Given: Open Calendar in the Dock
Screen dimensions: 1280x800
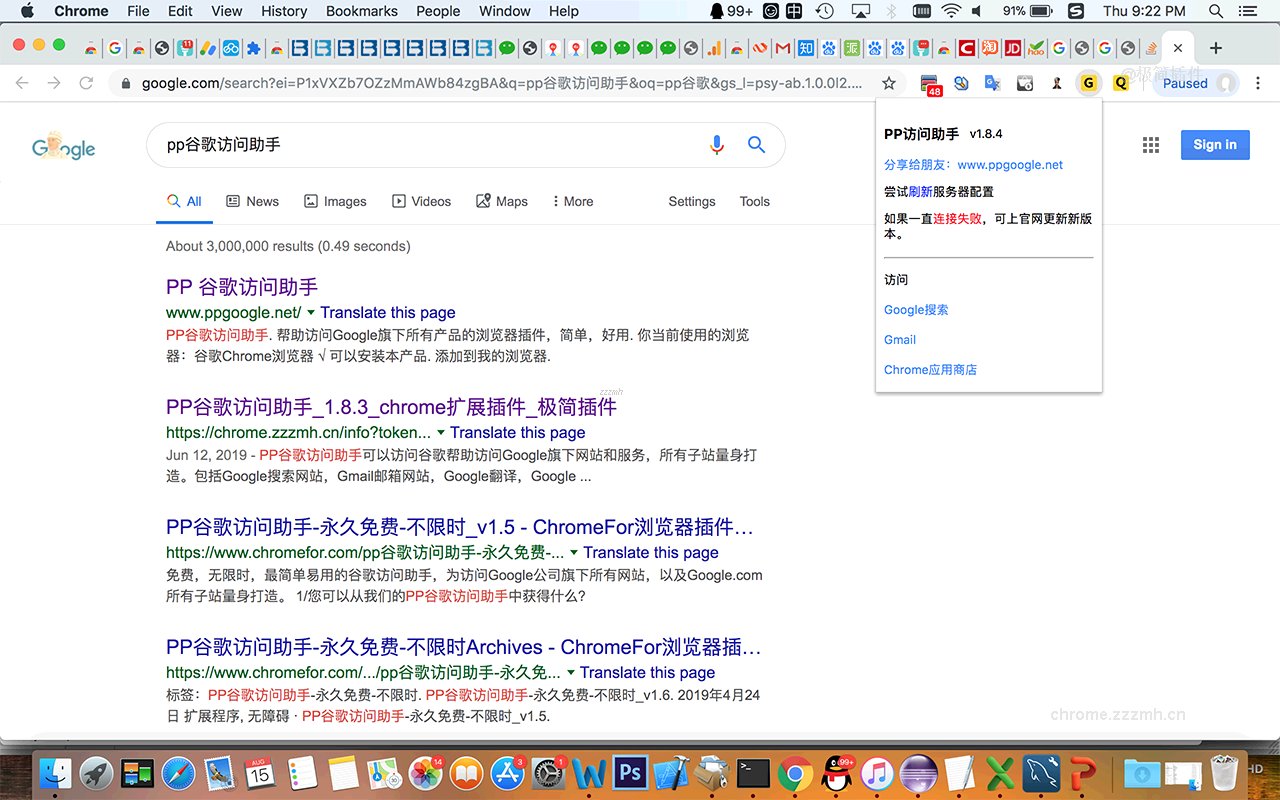Looking at the screenshot, I should [x=260, y=773].
